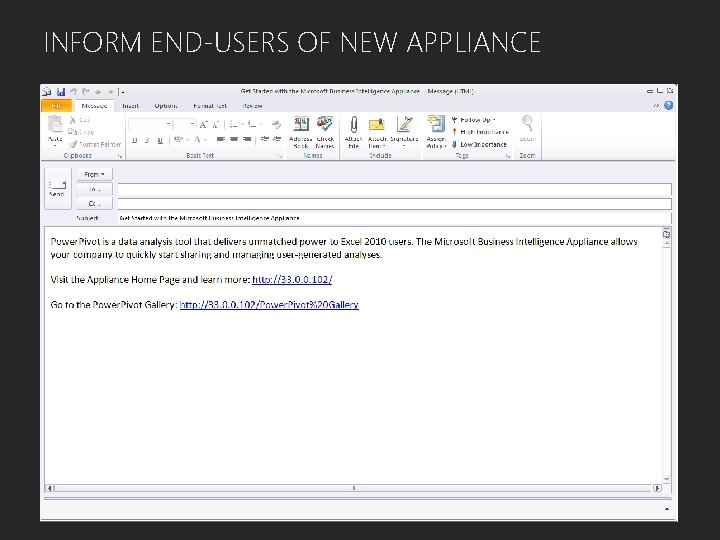Open the Follow Up flag dropdown
The height and width of the screenshot is (540, 720).
pos(474,120)
